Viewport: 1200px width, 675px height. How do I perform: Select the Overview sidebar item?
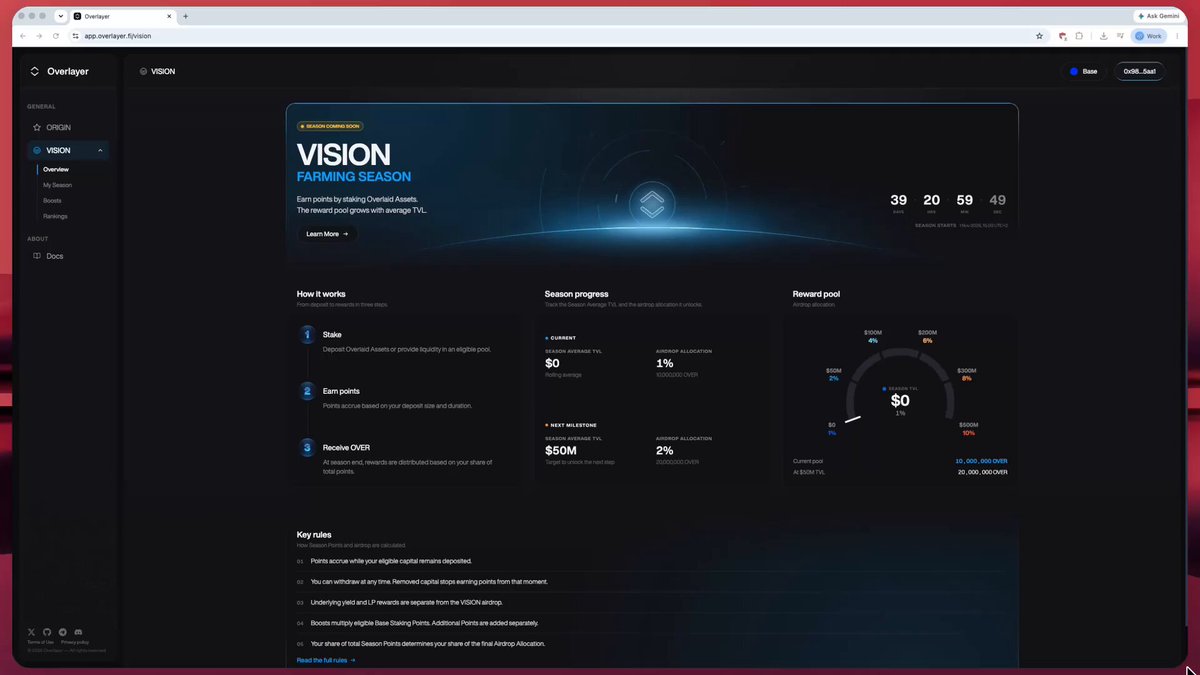56,169
